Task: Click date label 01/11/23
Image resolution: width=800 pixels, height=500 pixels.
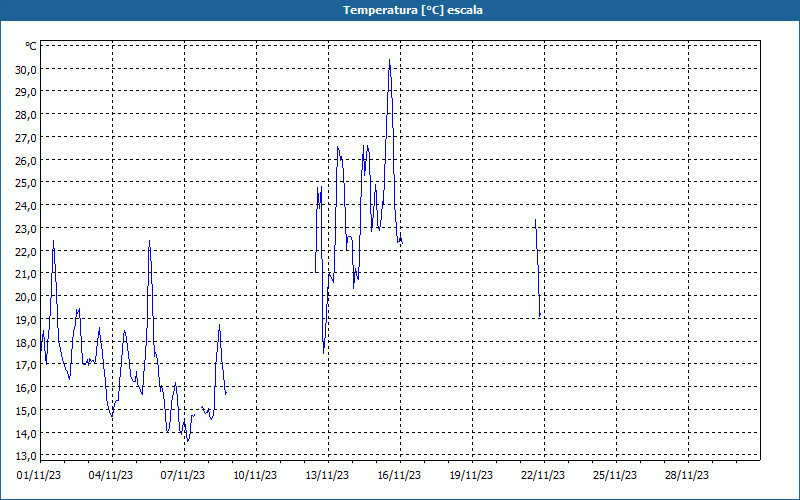Action: pos(39,475)
